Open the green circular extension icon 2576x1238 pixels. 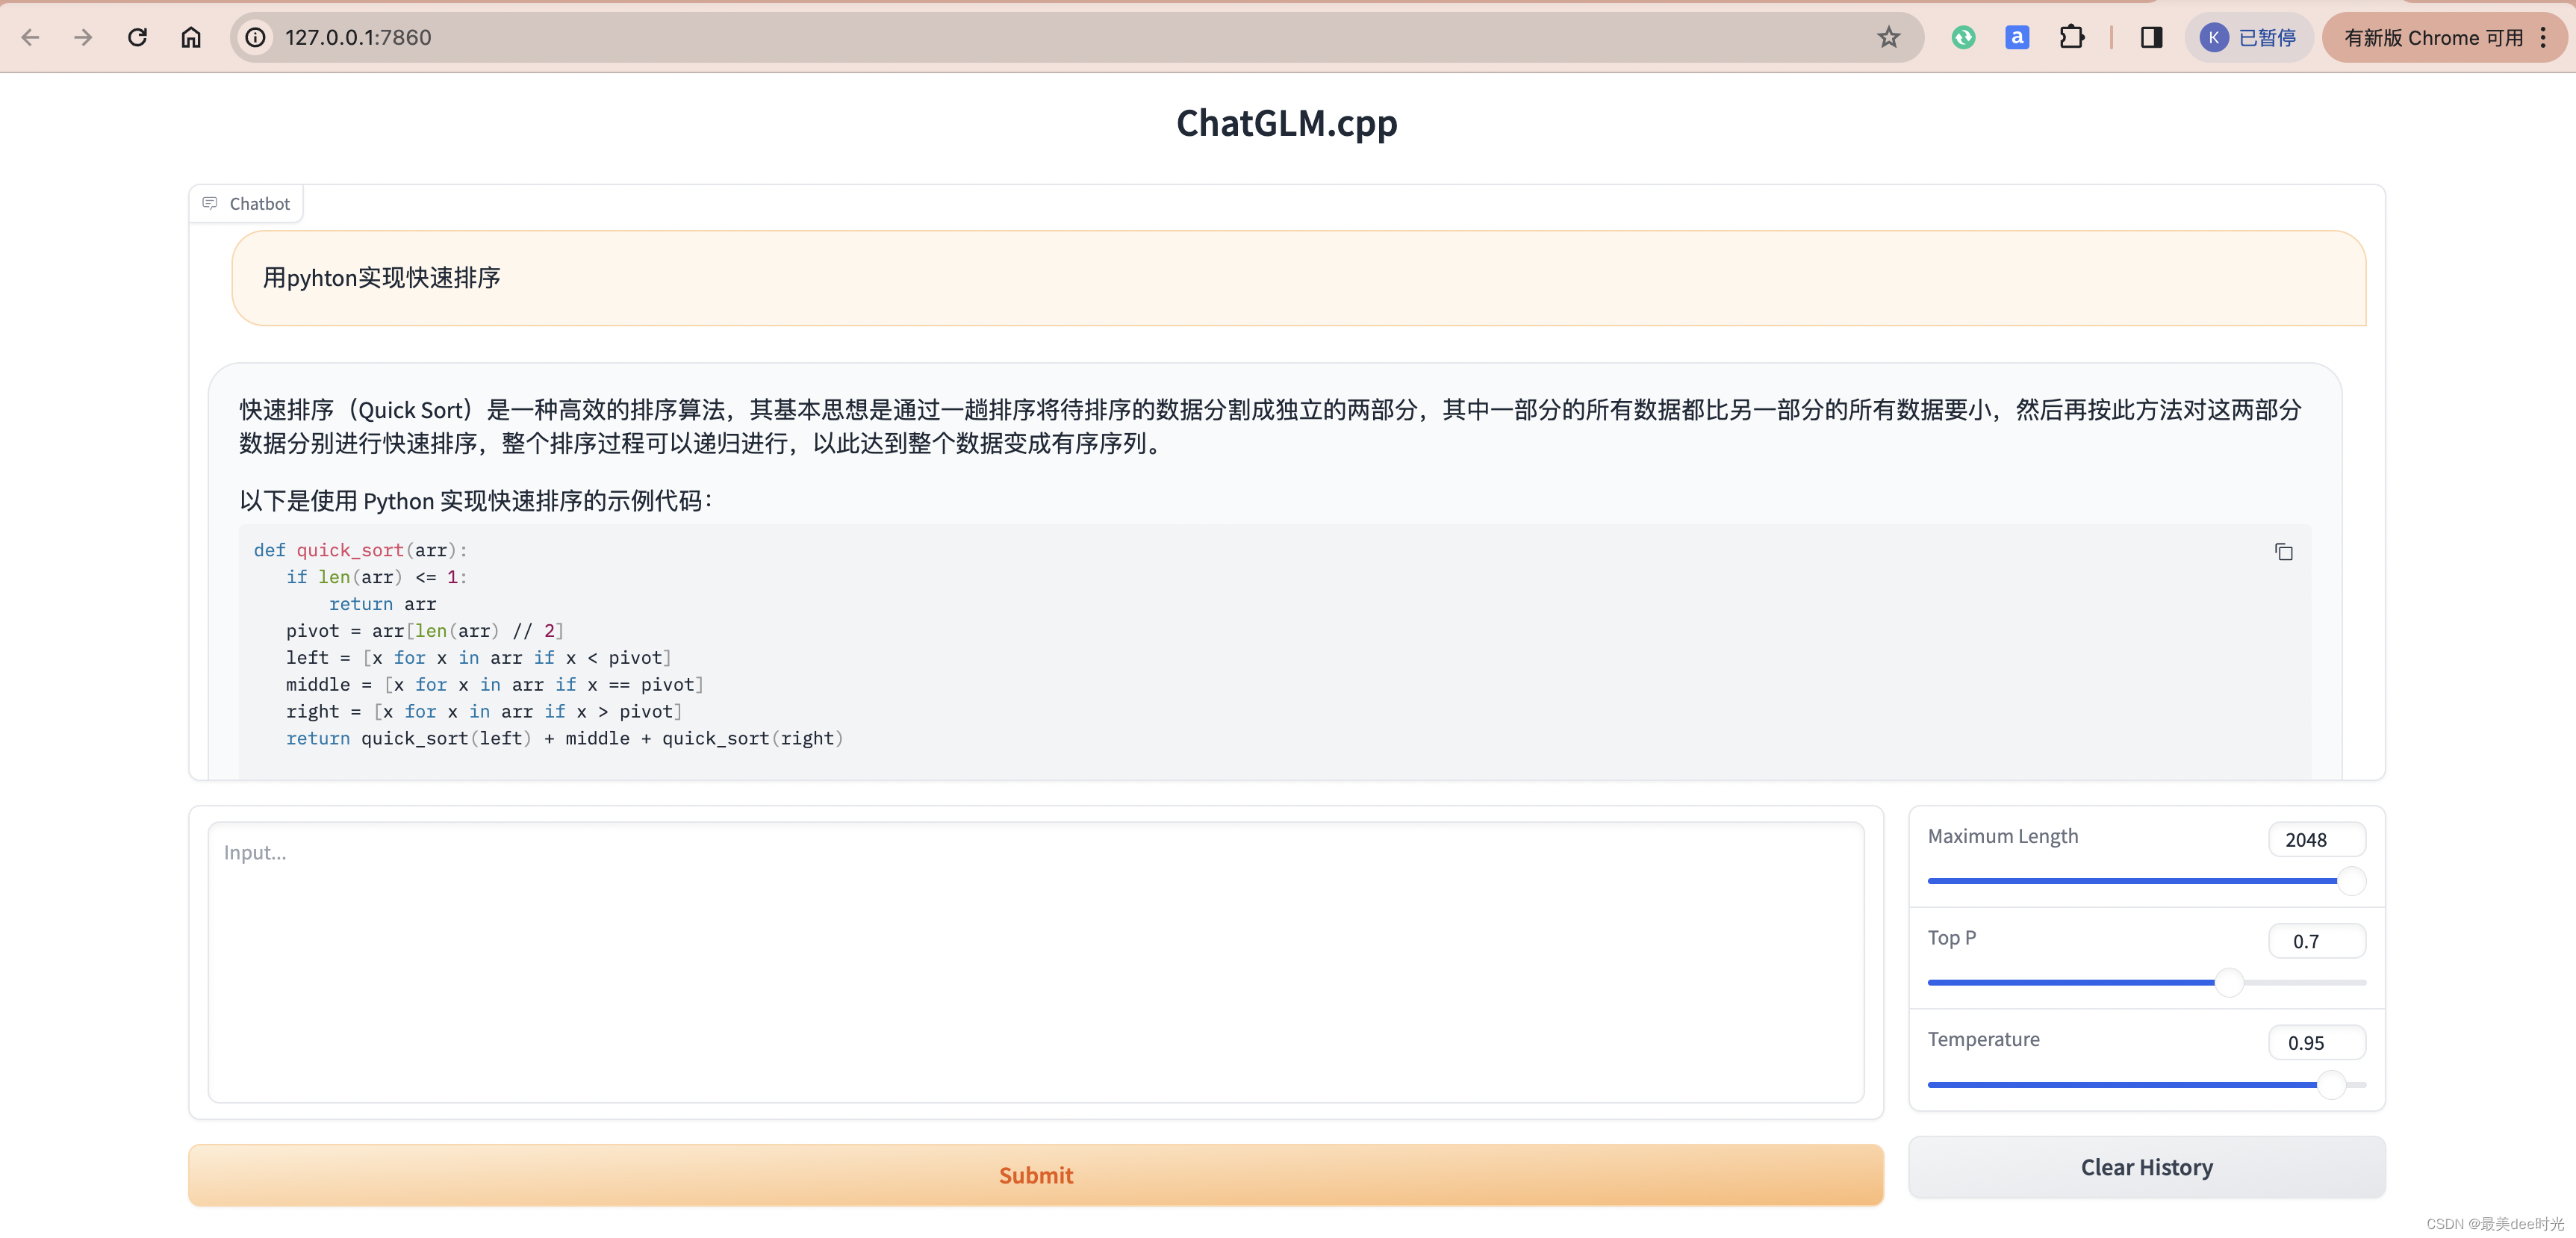[x=1963, y=37]
